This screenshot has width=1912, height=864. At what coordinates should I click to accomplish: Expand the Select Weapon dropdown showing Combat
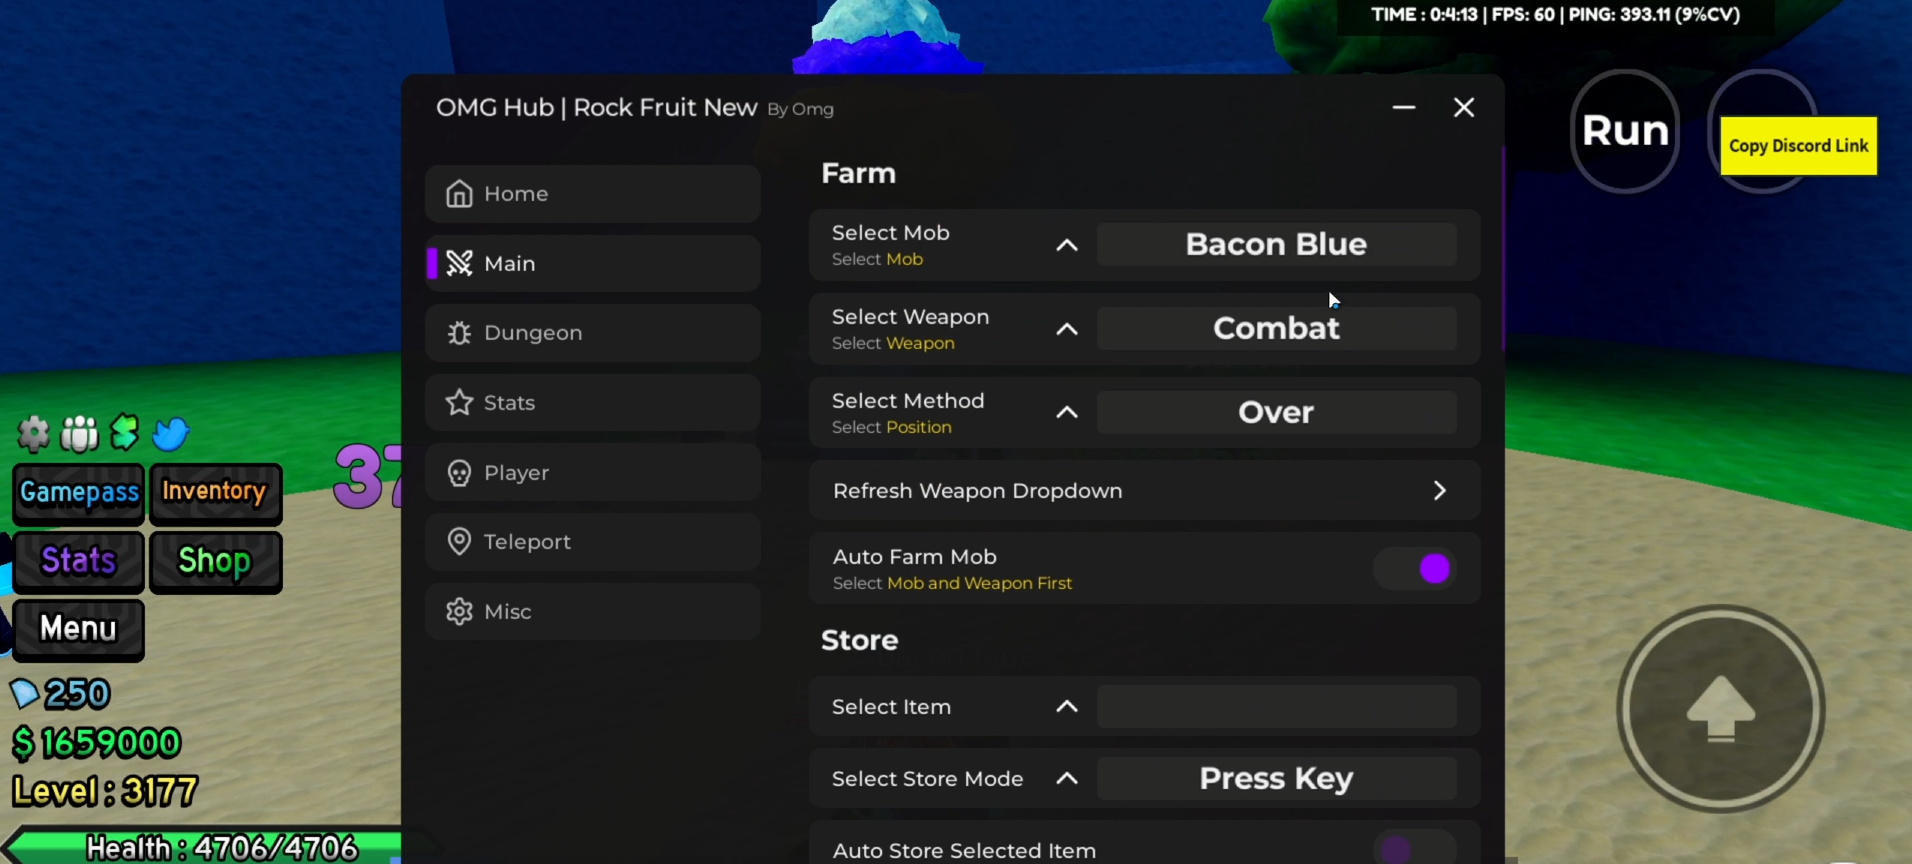pyautogui.click(x=1275, y=329)
